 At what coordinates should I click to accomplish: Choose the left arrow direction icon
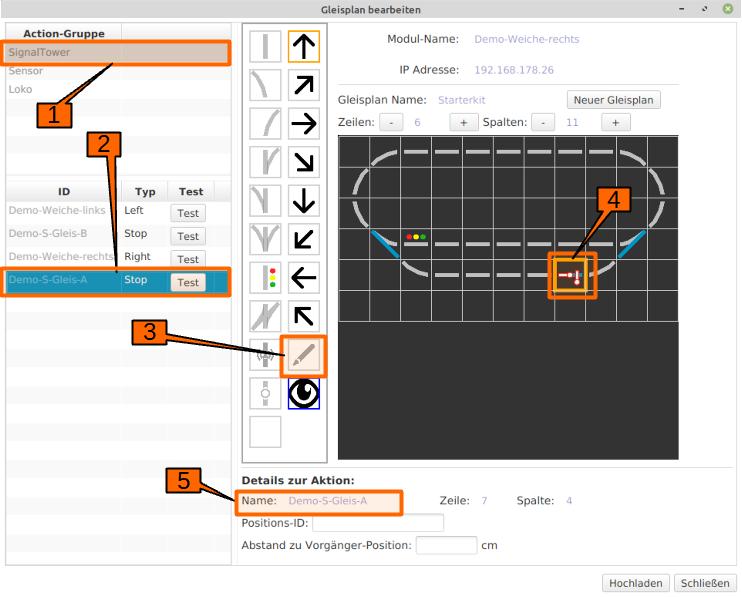tap(303, 277)
